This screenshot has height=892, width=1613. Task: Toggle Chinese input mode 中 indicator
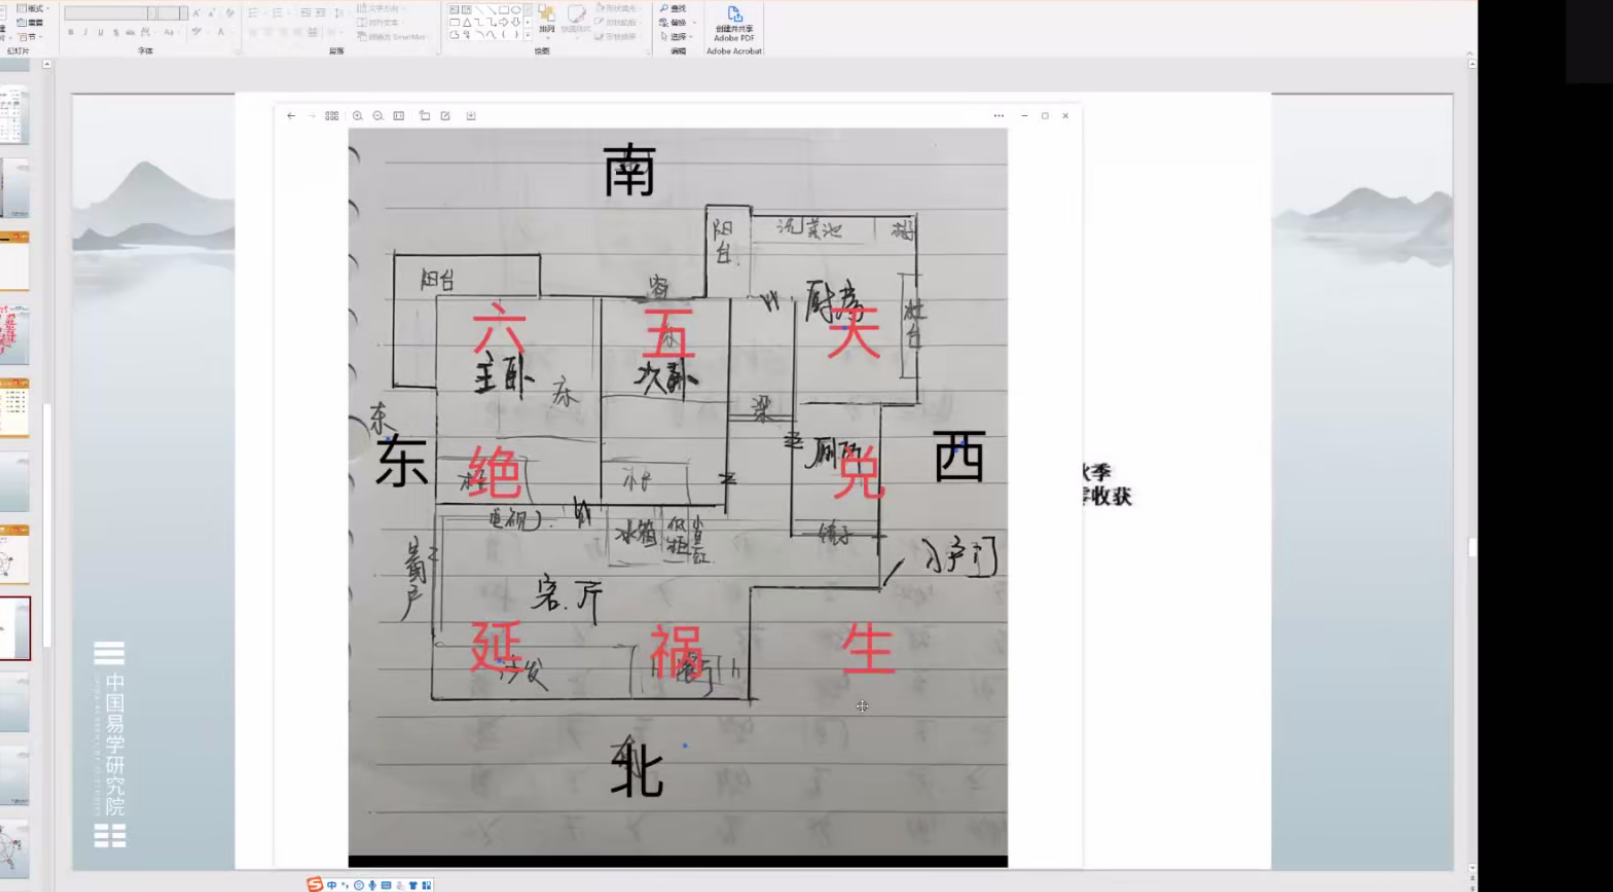coord(332,885)
